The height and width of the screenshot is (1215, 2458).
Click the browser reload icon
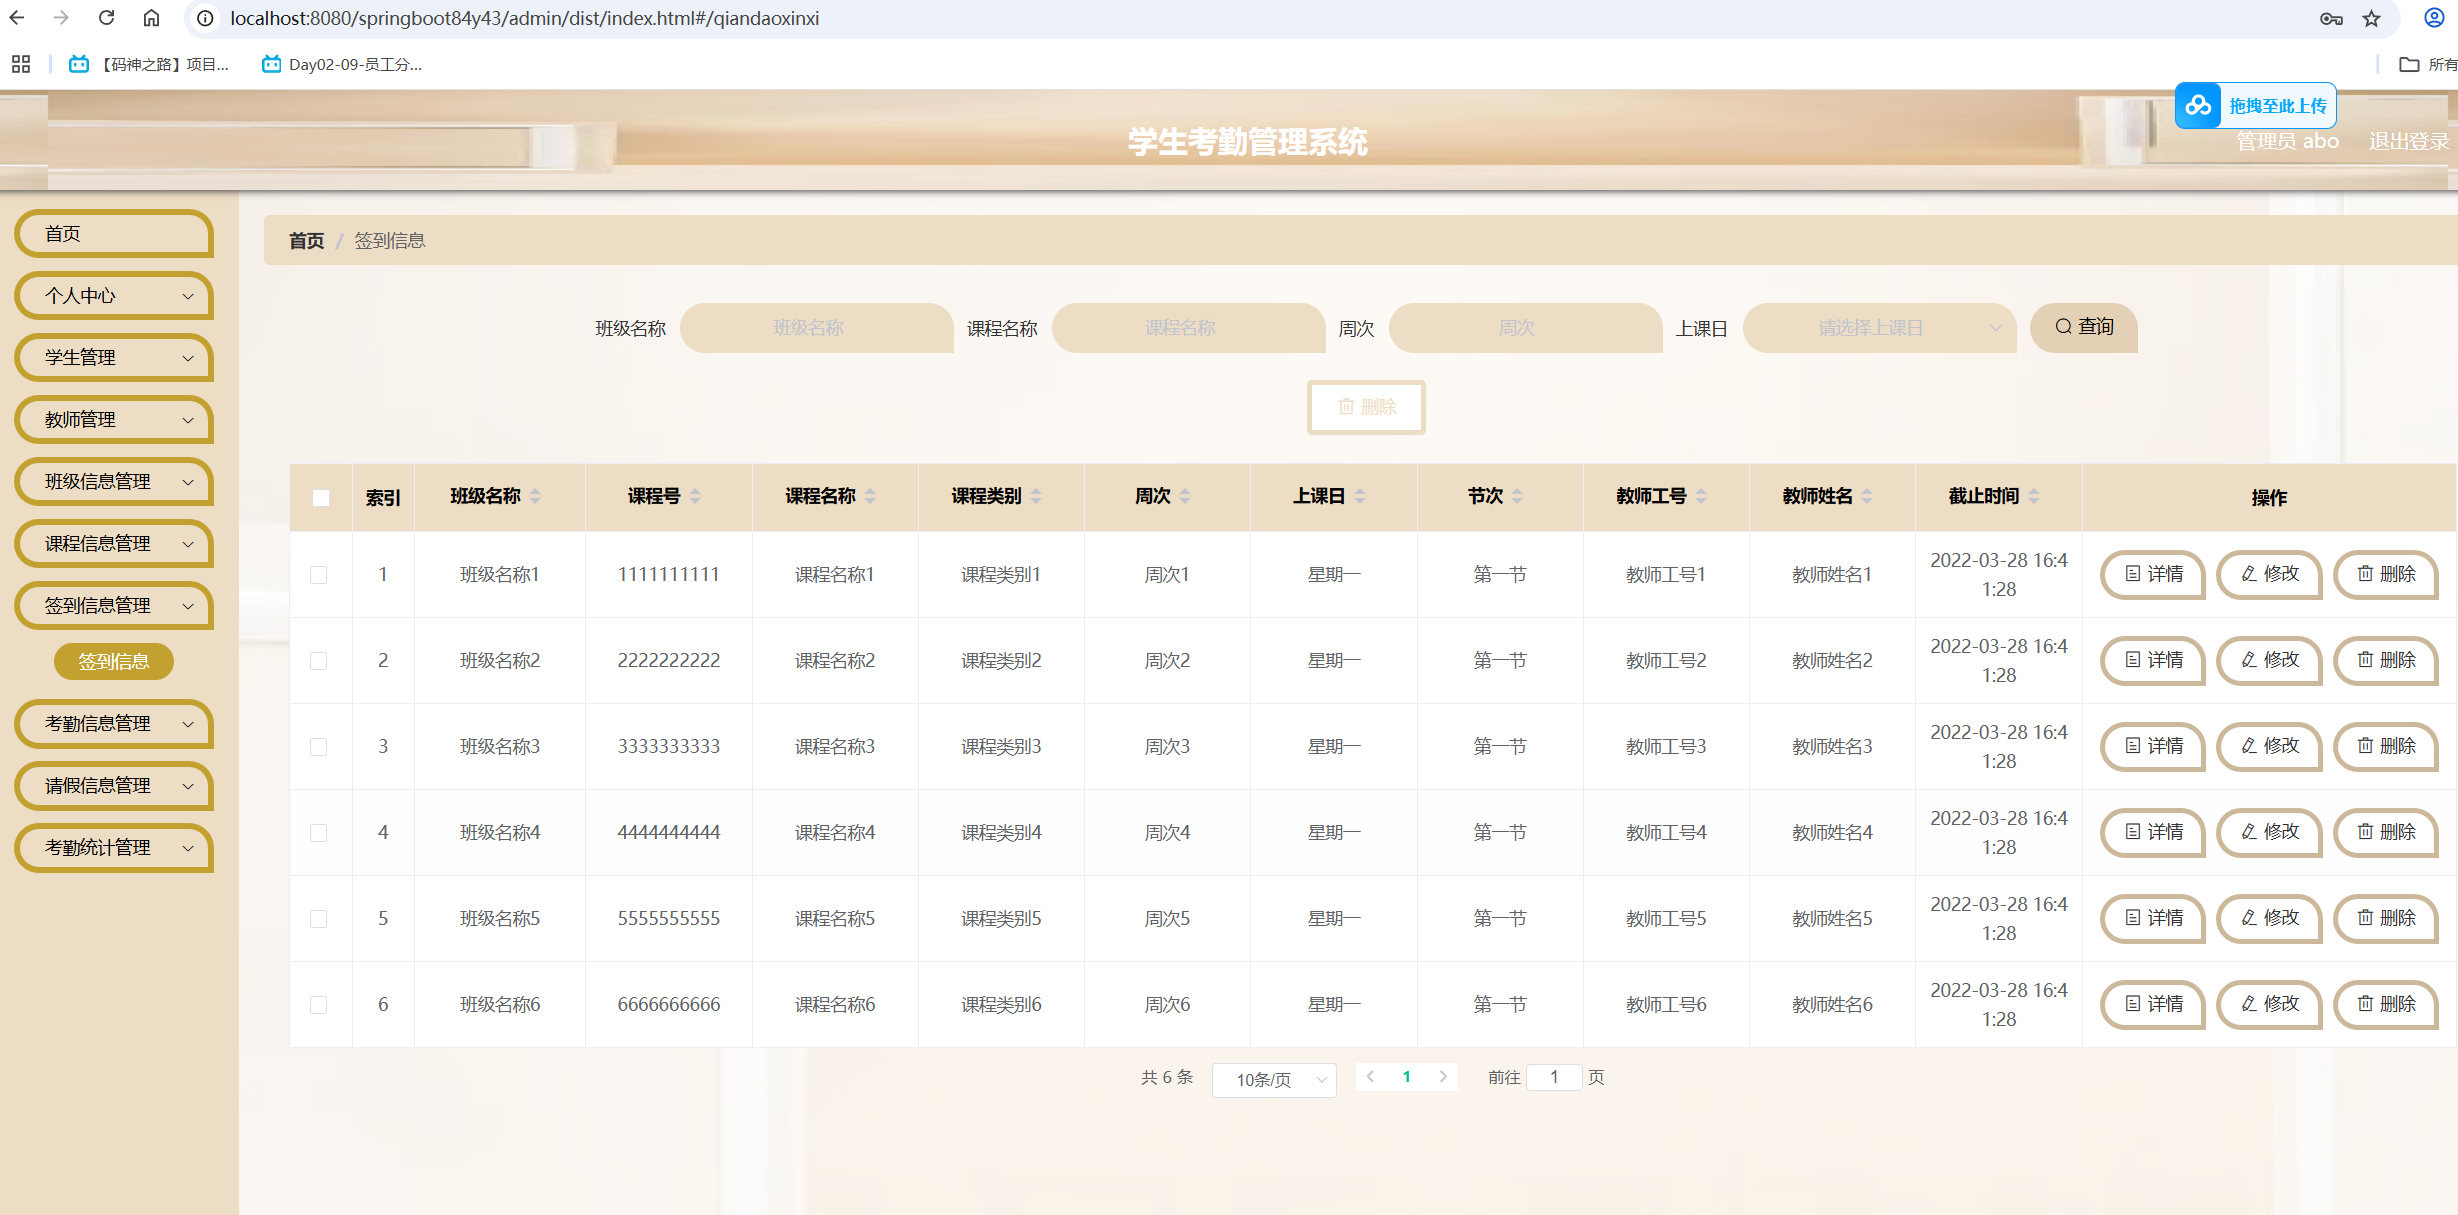point(106,18)
